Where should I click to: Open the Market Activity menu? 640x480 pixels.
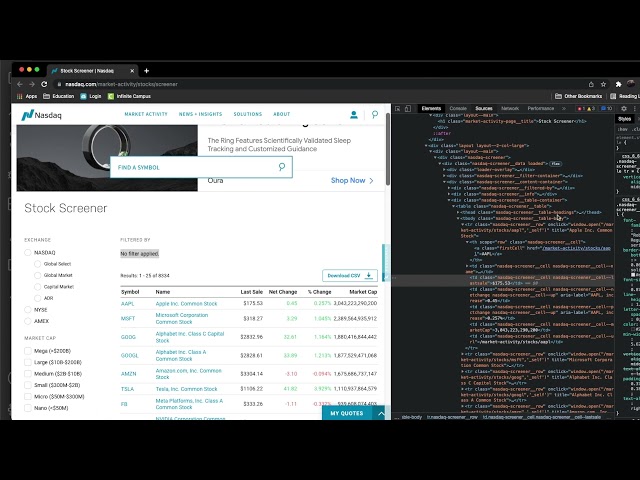[146, 114]
